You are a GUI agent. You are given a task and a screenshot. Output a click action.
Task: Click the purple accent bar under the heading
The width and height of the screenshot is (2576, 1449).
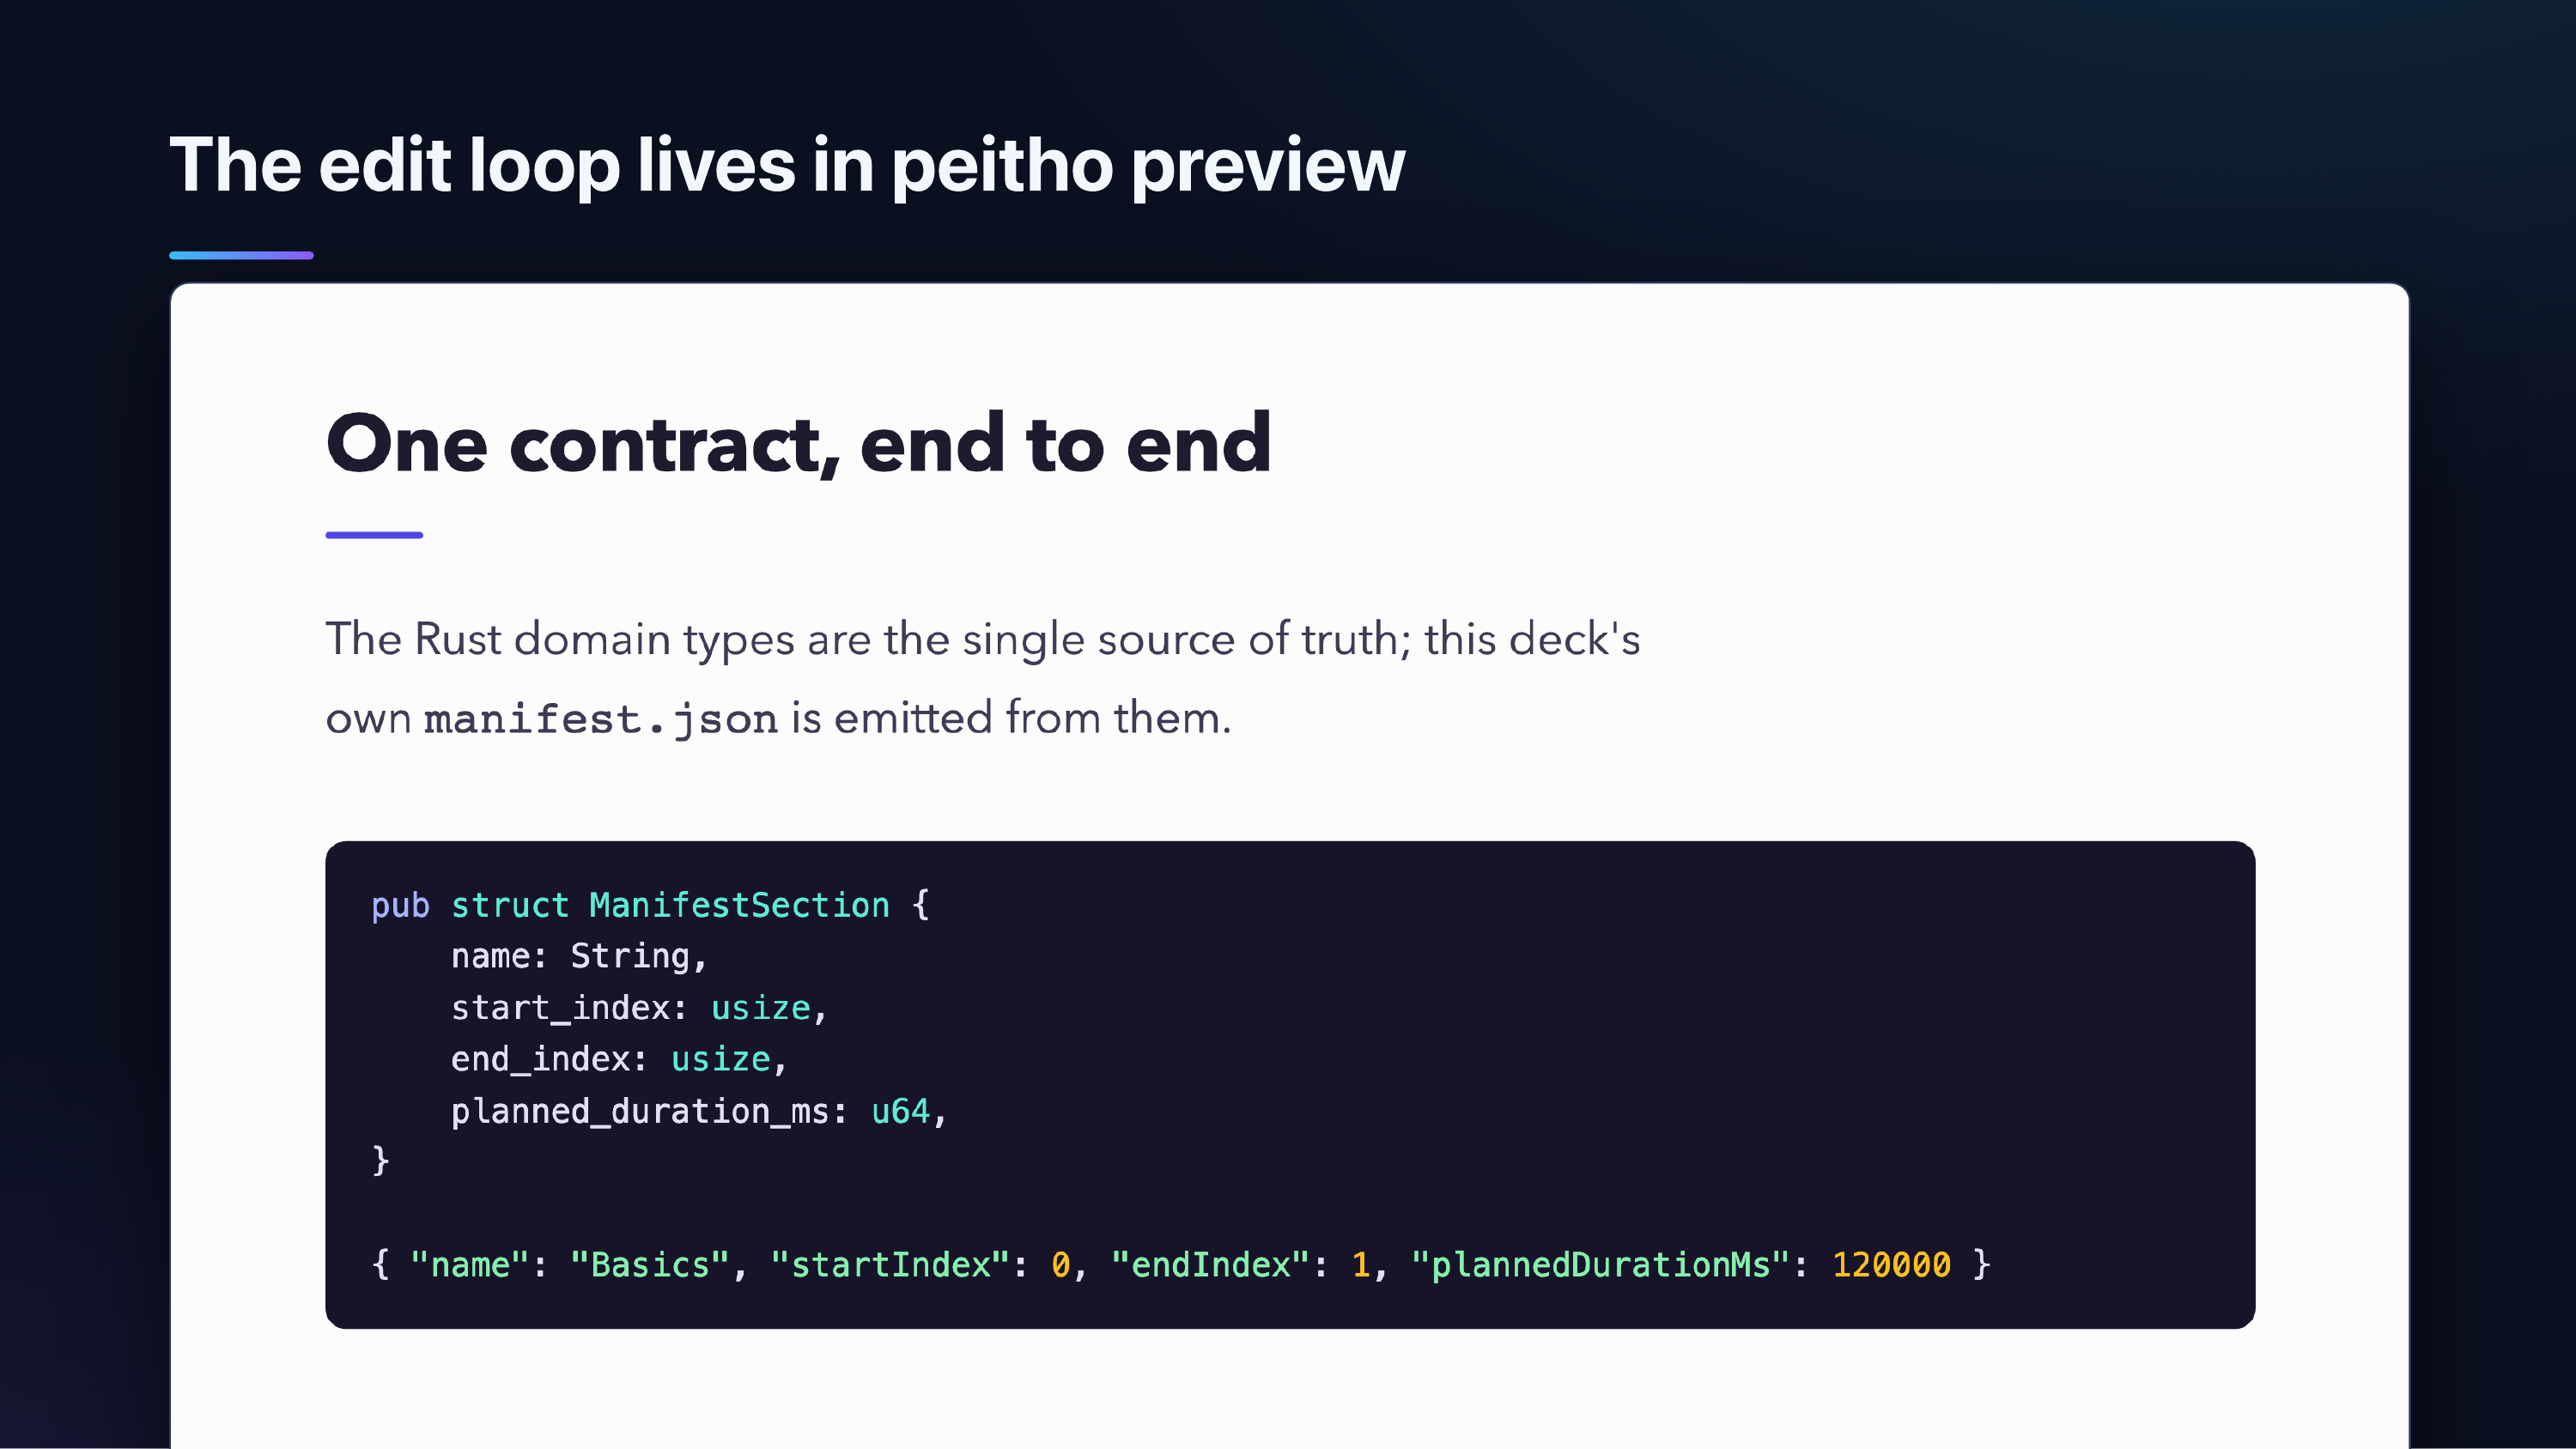pyautogui.click(x=374, y=535)
